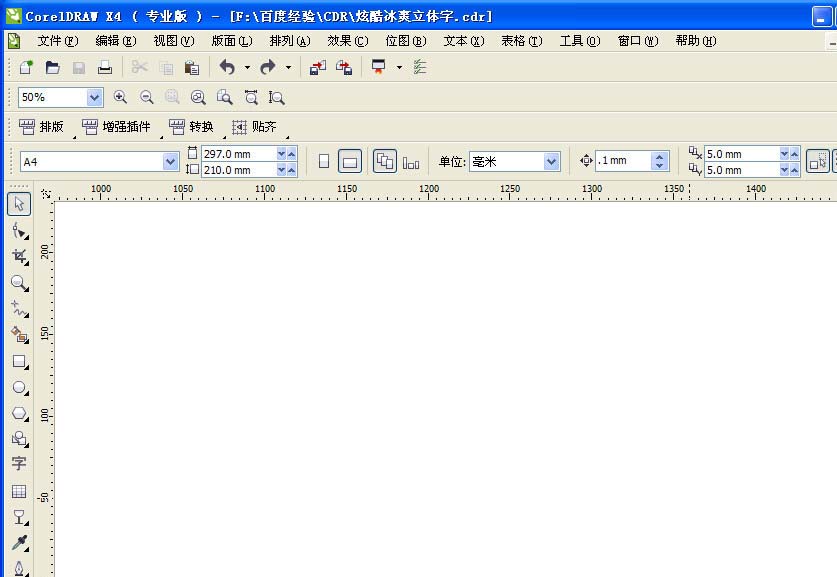Select the Rectangle tool
This screenshot has height=577, width=837.
pos(19,361)
